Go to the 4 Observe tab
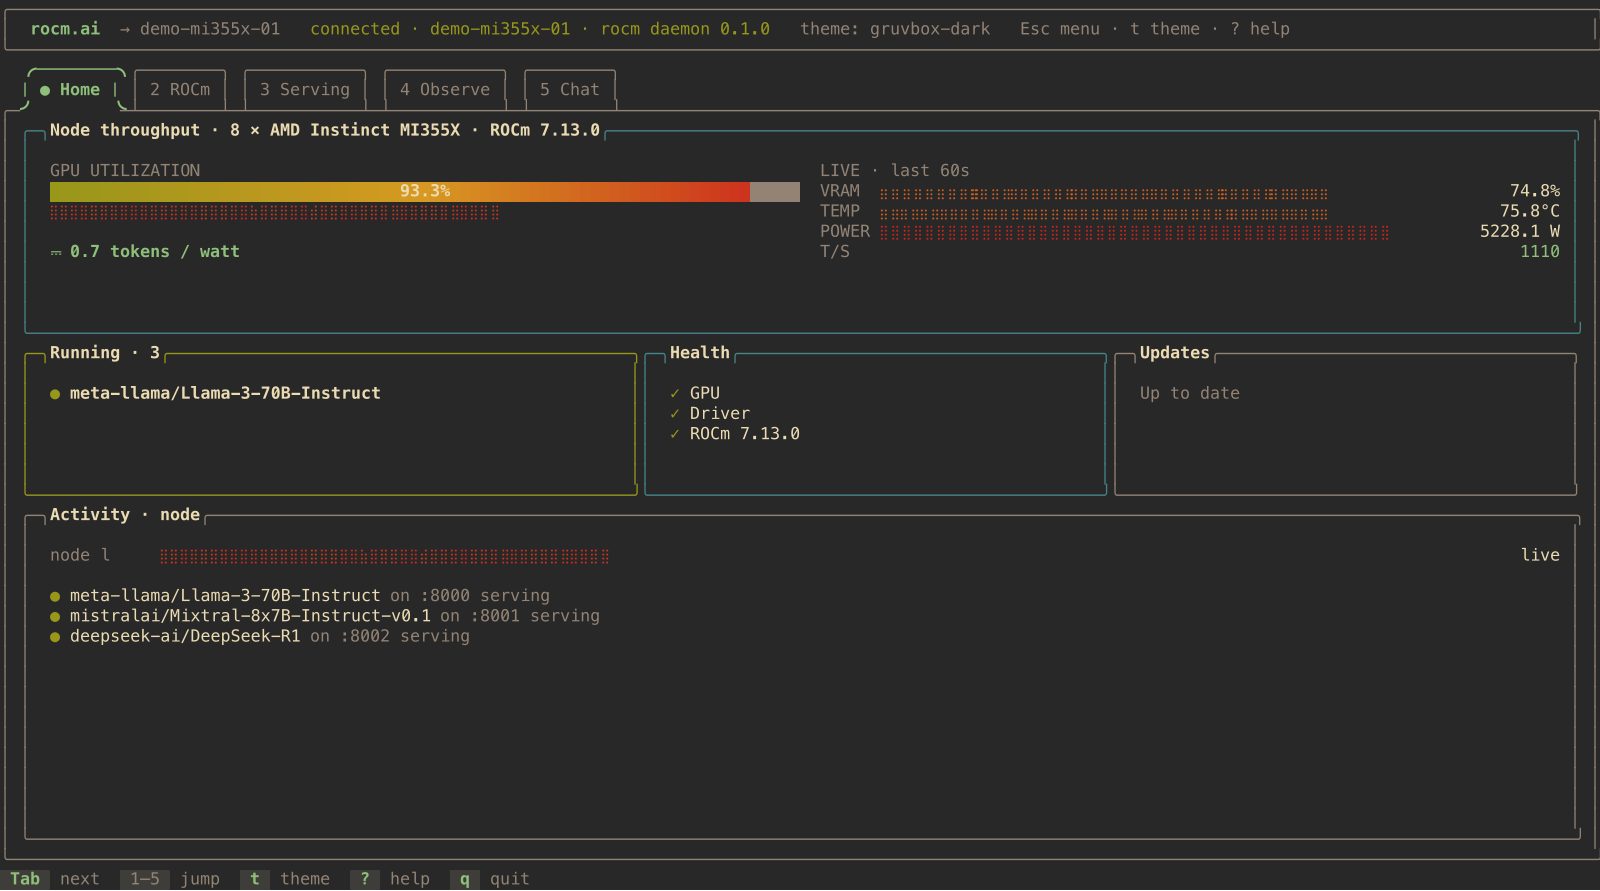 [445, 90]
